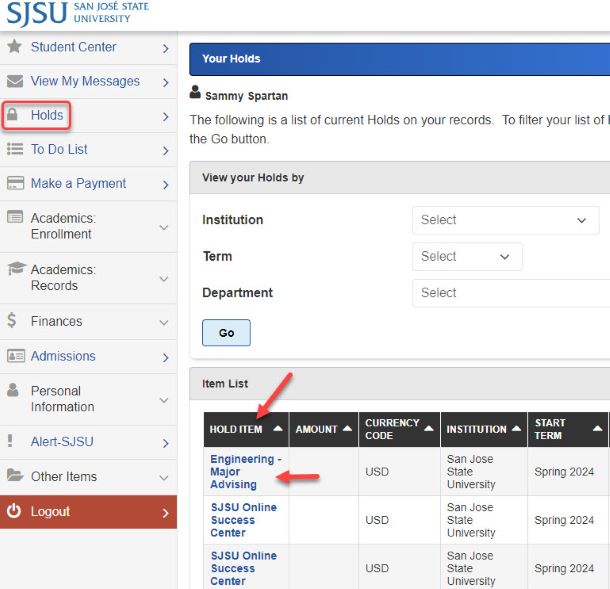610x589 pixels.
Task: Expand the Academics: Enrollment menu section
Action: (88, 226)
